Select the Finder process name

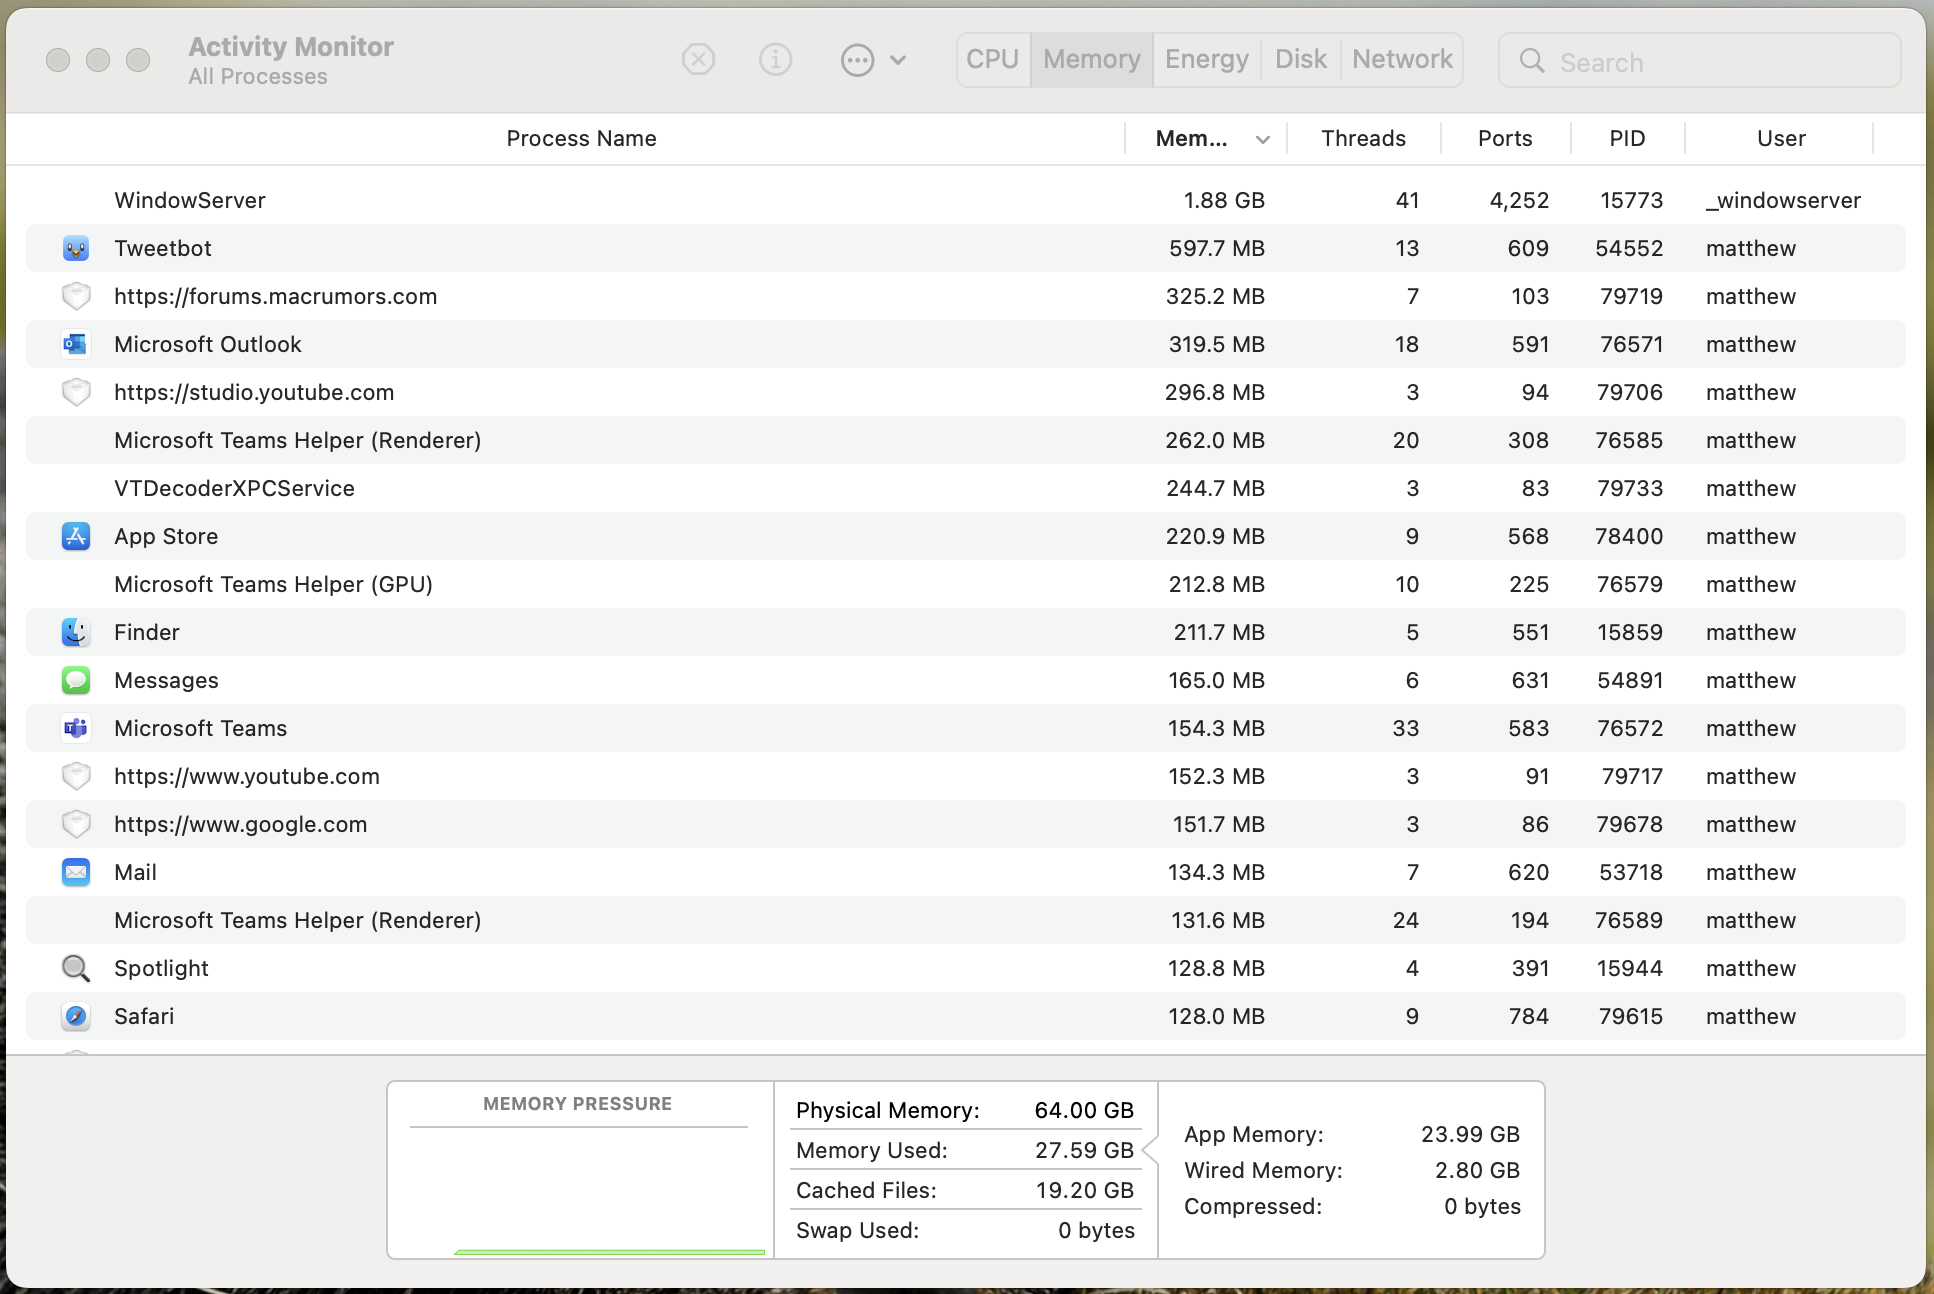click(147, 632)
